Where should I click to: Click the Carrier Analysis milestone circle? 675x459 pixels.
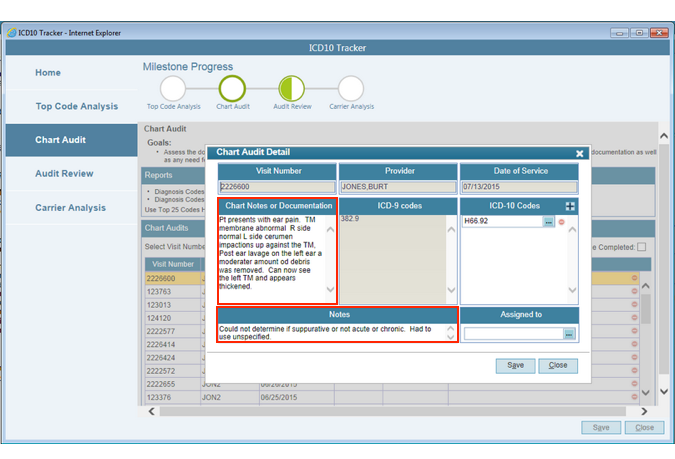(x=350, y=89)
